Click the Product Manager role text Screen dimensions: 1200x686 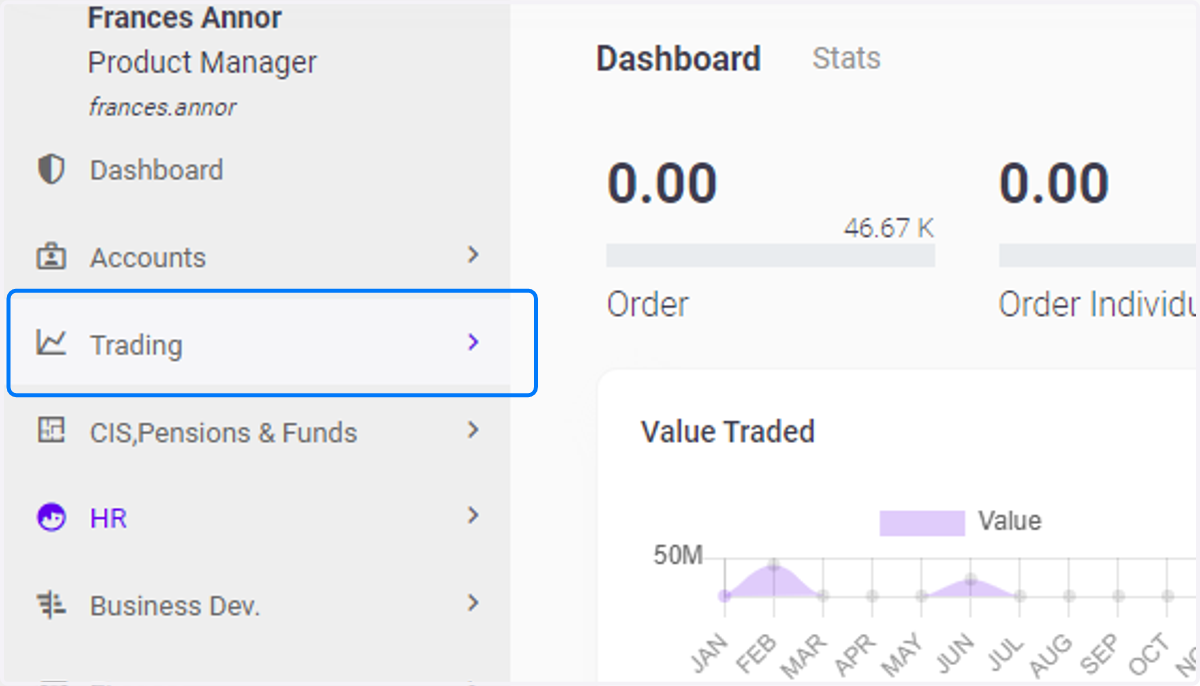point(202,63)
